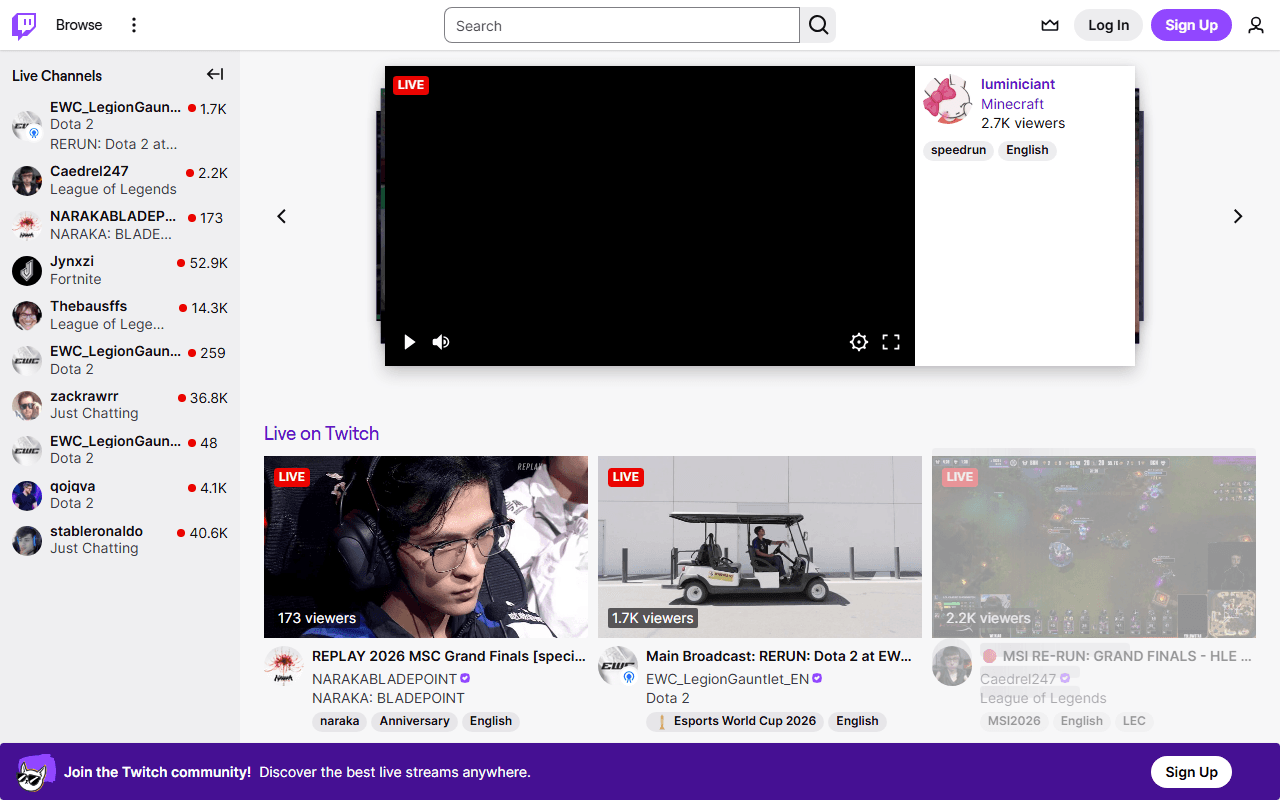Open Caedrel247 avatar under the stream card
Screen dimensions: 1280x800
click(x=952, y=666)
